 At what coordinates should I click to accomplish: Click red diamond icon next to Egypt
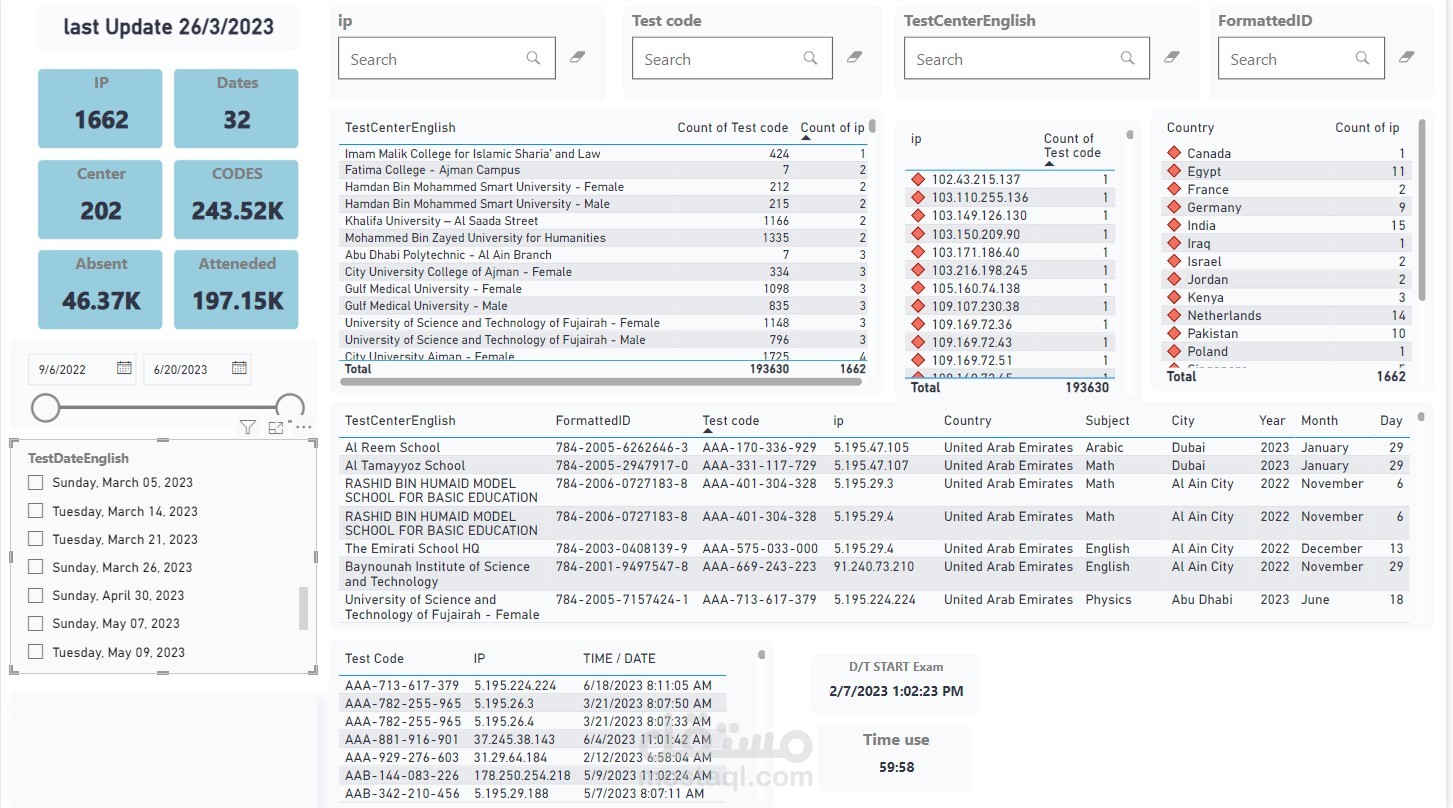[x=1174, y=171]
